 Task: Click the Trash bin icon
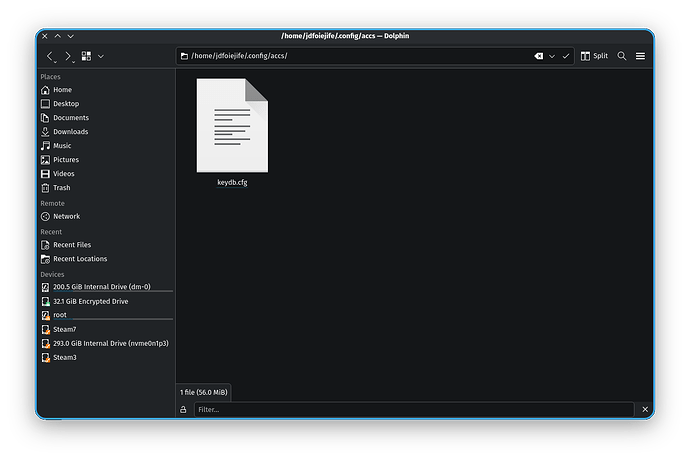[x=45, y=188]
